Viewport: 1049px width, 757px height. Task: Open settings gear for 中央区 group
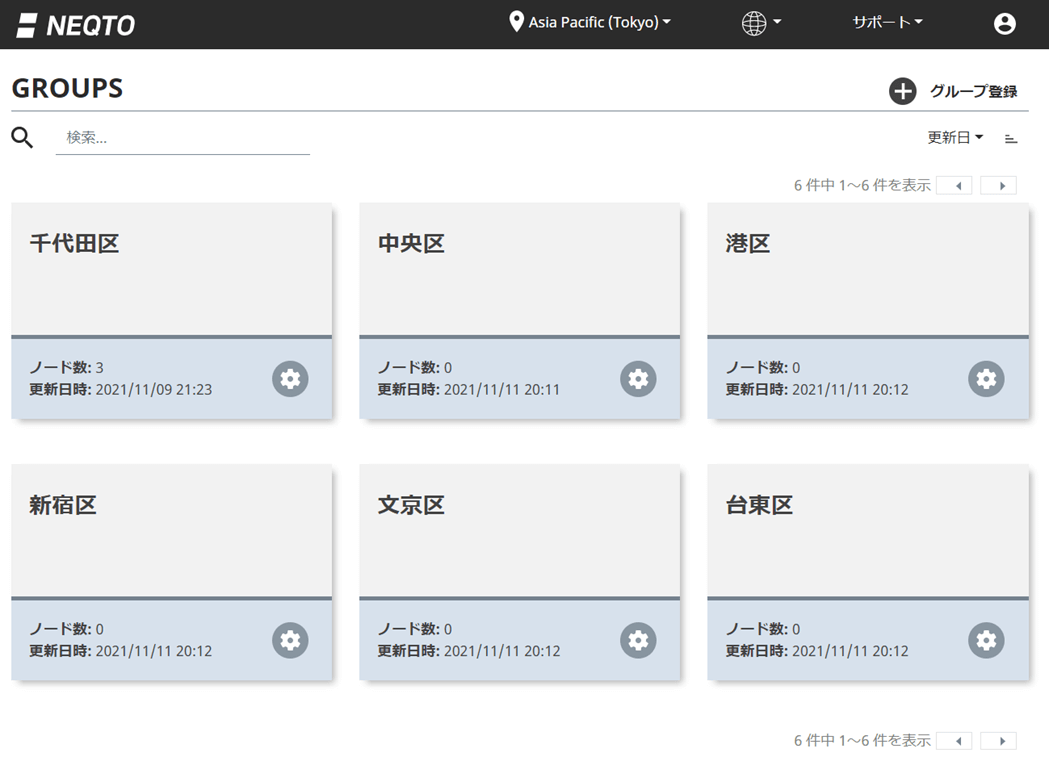point(638,379)
